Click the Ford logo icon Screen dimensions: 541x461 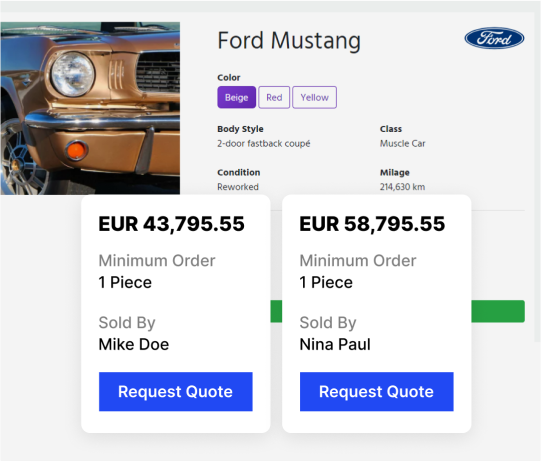tap(494, 38)
